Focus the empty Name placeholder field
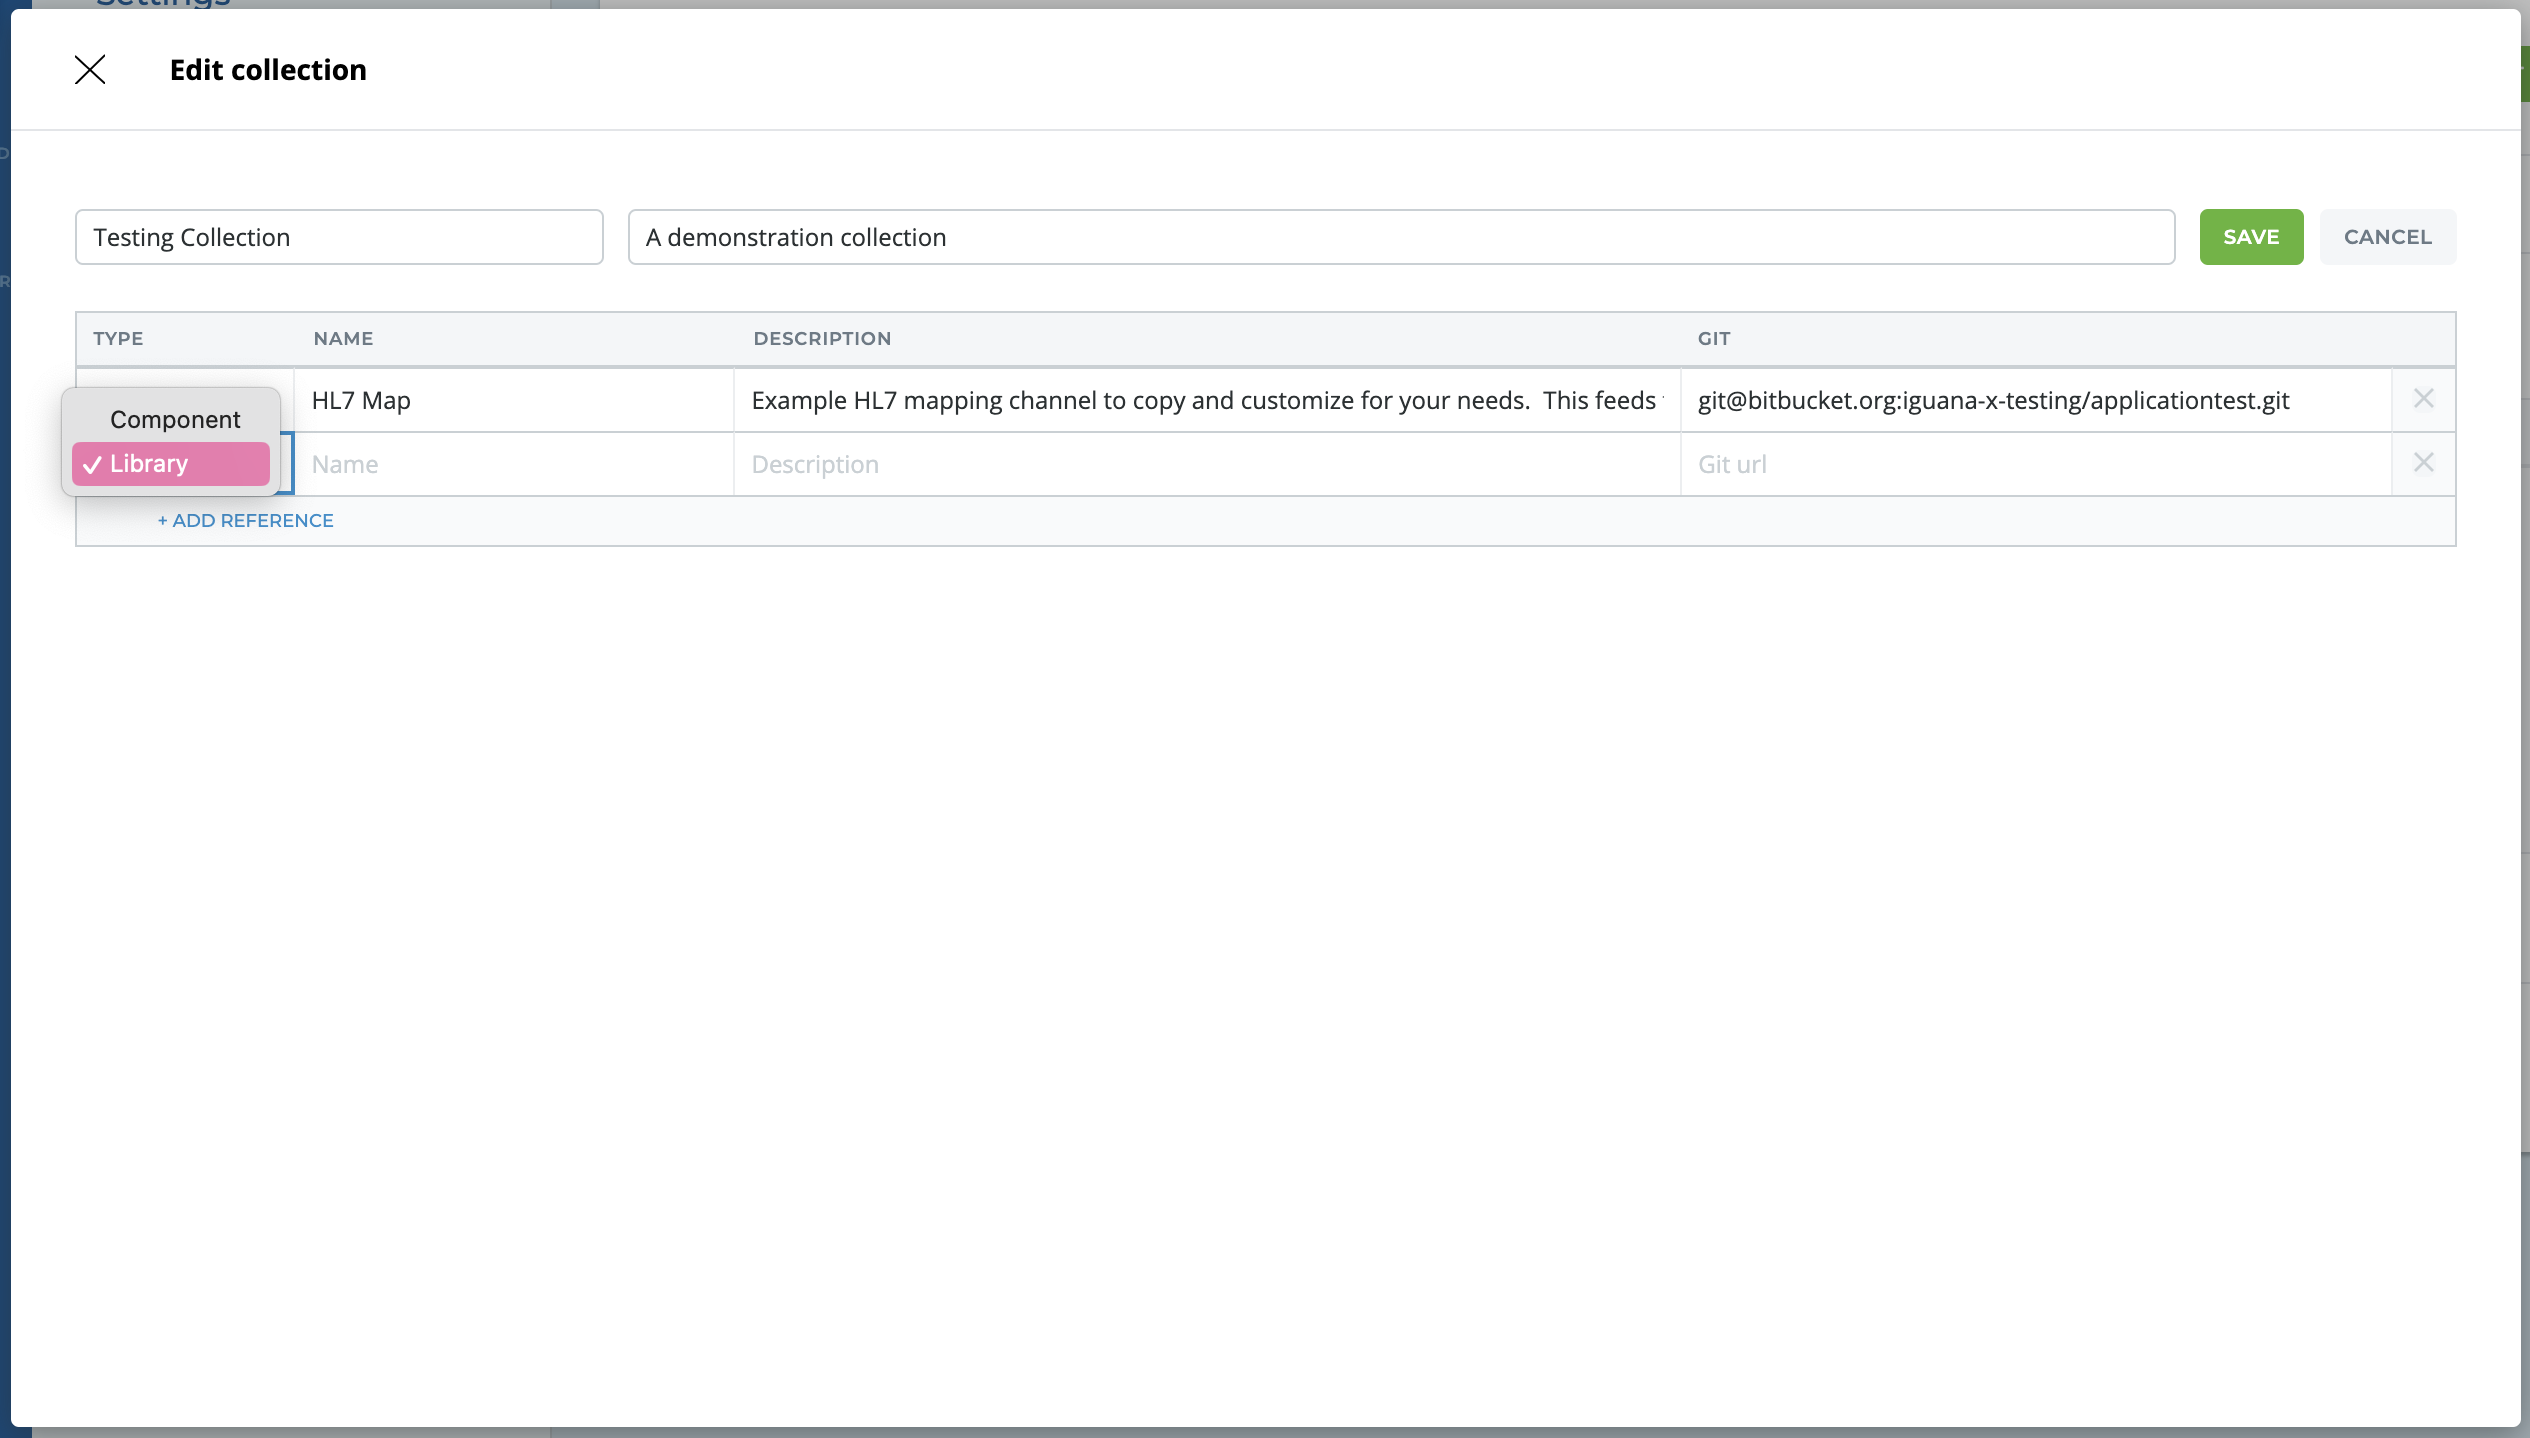 [x=513, y=465]
